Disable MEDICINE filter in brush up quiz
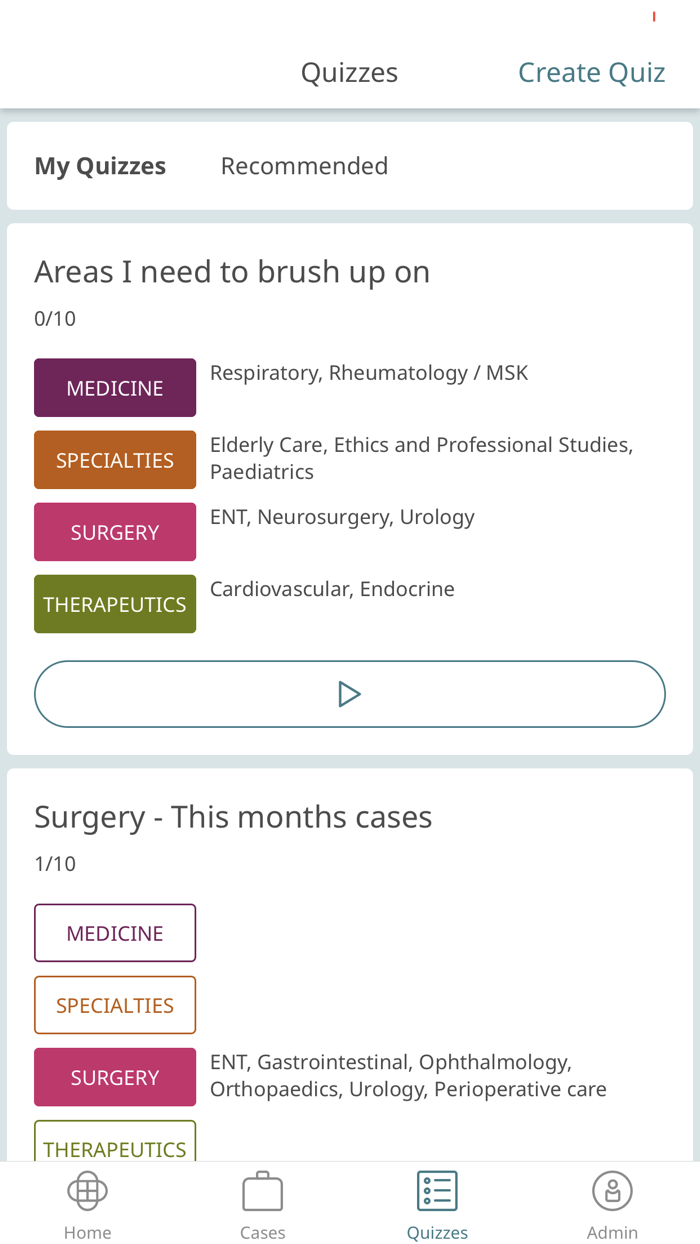700x1244 pixels. point(115,387)
